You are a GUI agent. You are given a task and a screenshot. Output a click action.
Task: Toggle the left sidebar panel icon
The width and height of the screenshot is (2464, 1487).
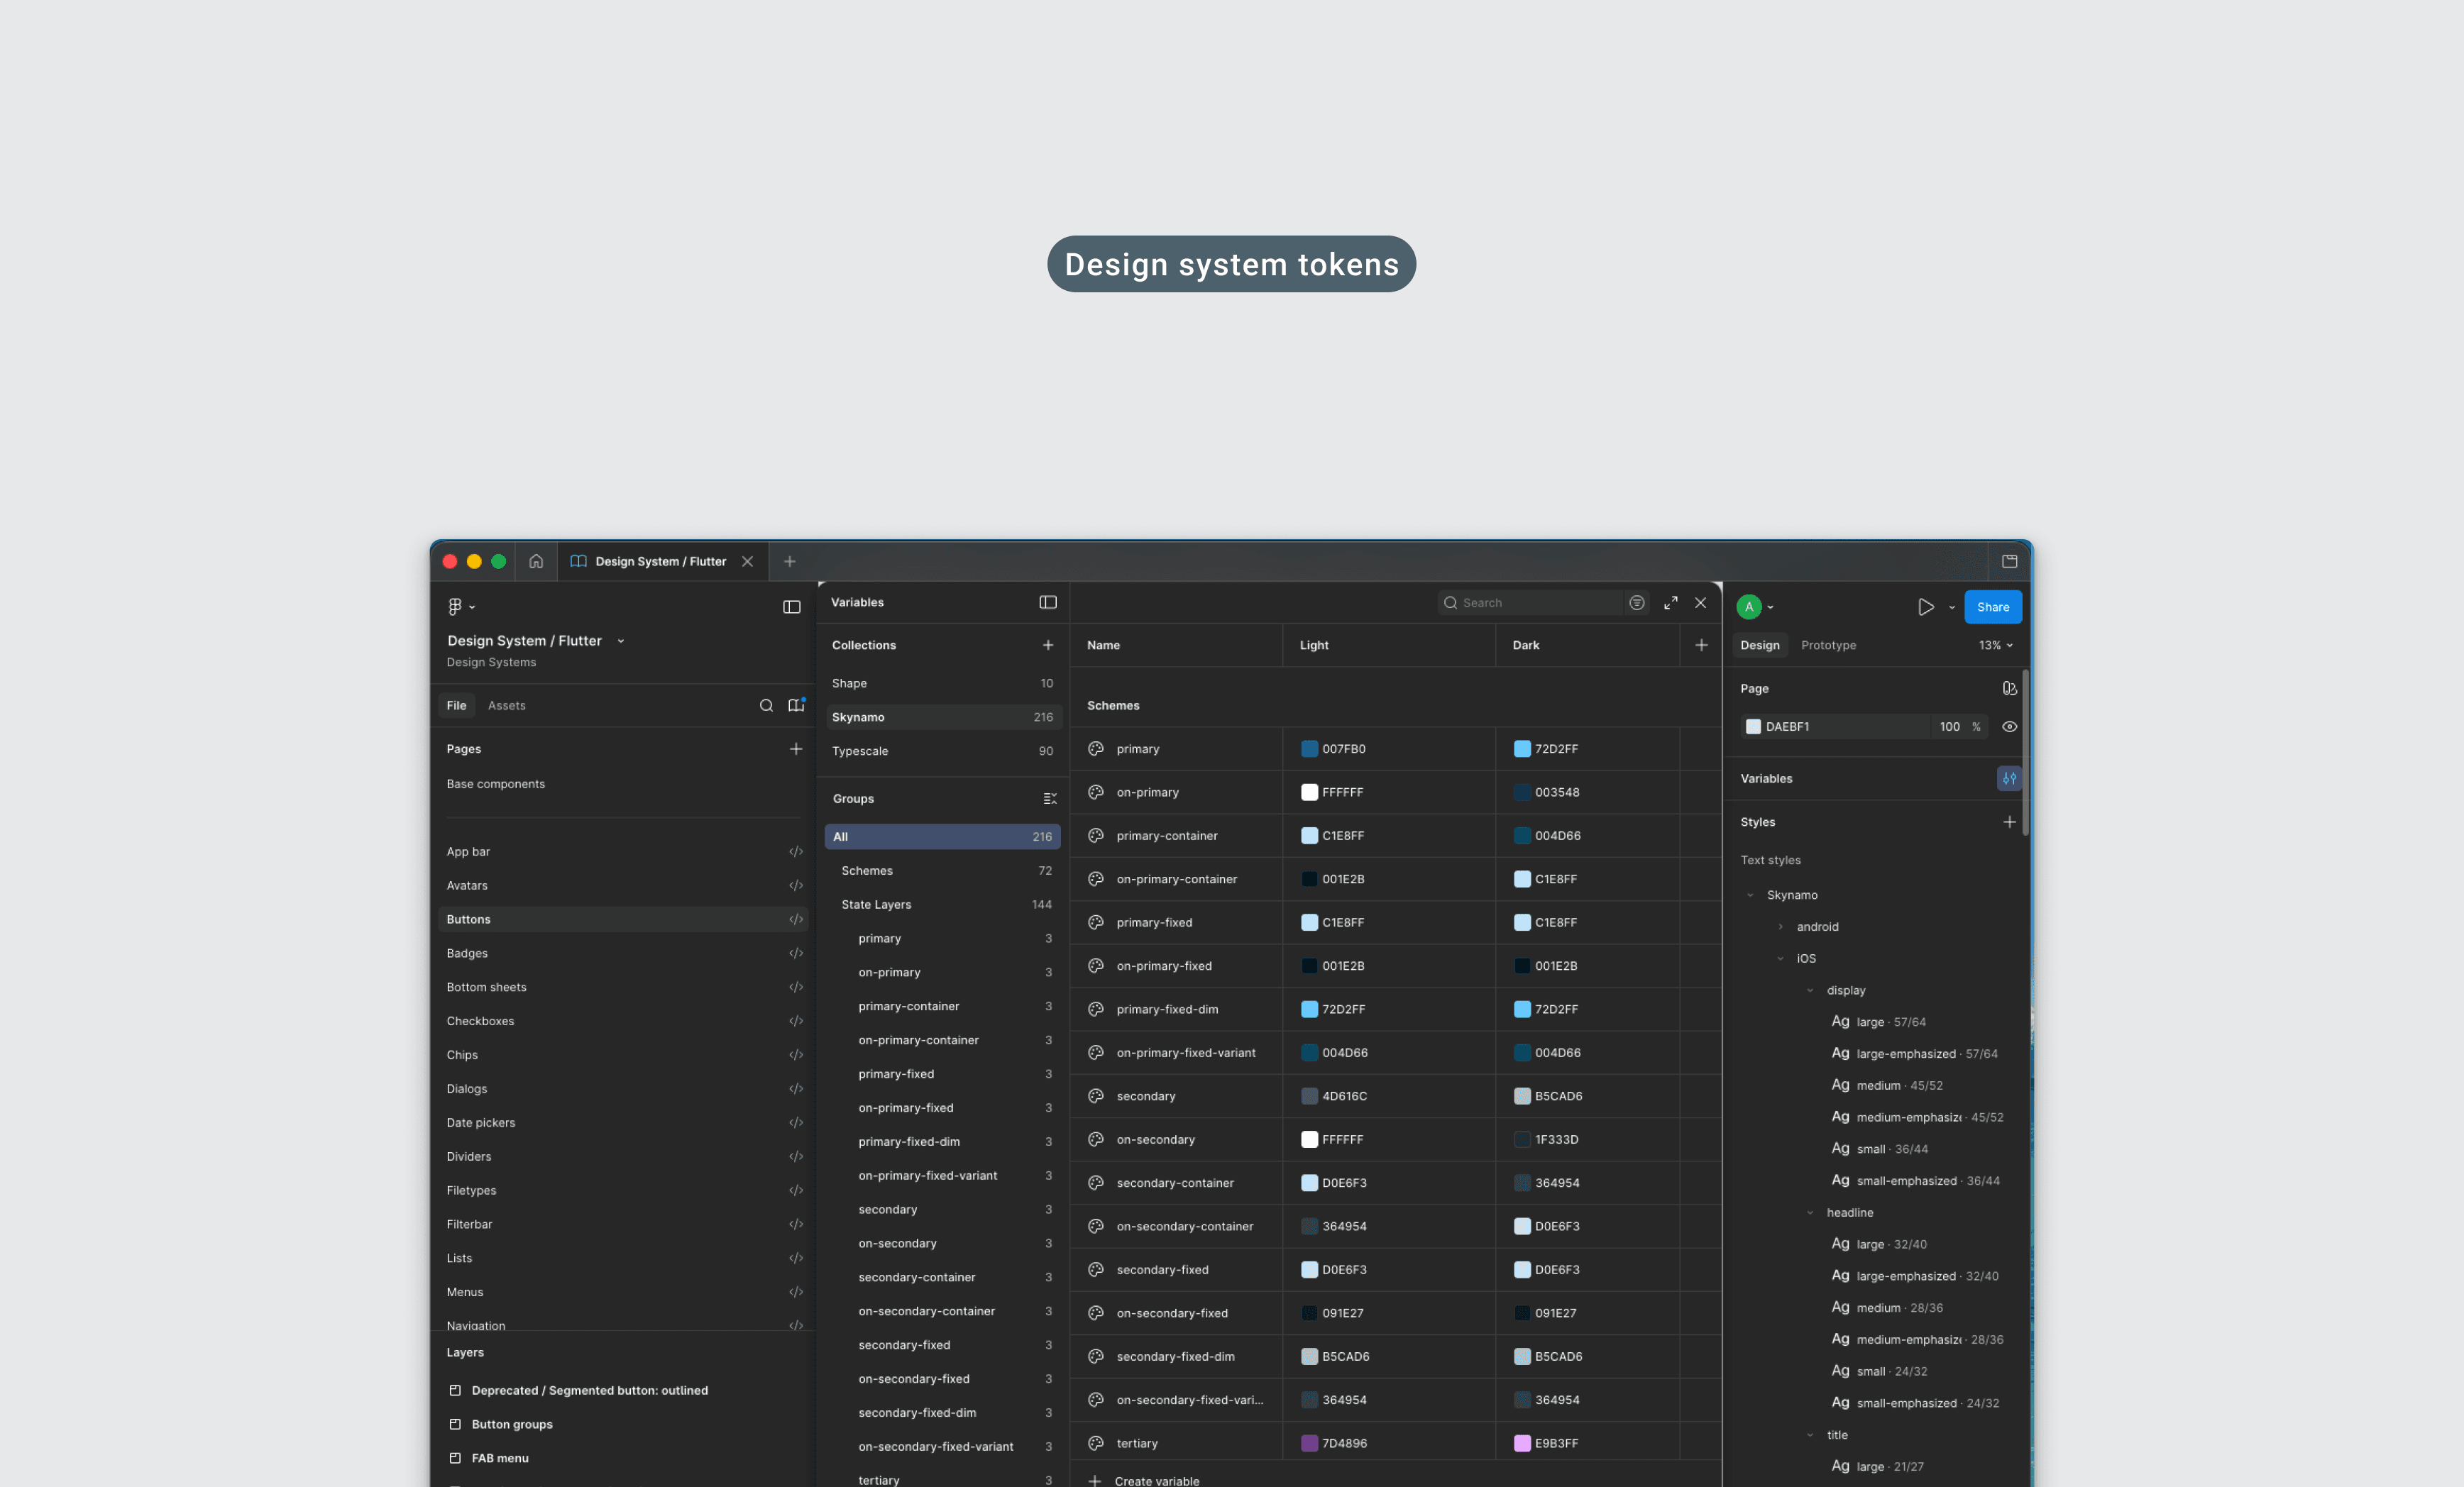pos(791,607)
